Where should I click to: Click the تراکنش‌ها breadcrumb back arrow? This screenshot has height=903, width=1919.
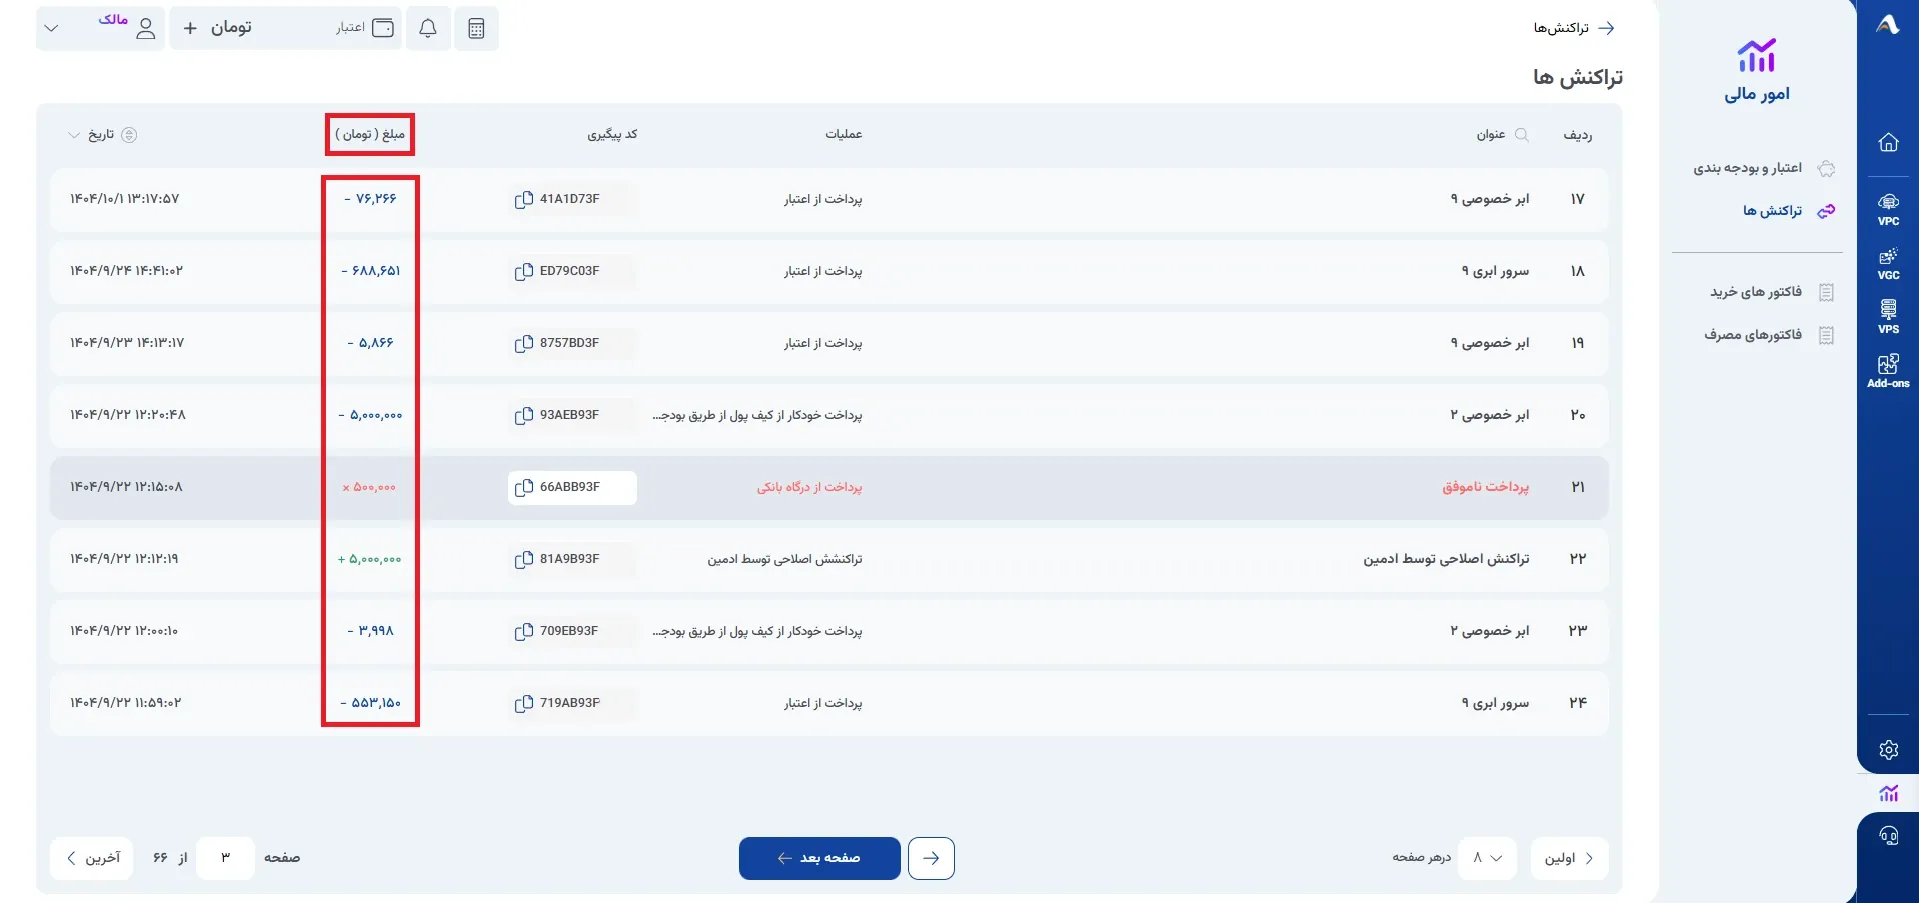(x=1606, y=28)
